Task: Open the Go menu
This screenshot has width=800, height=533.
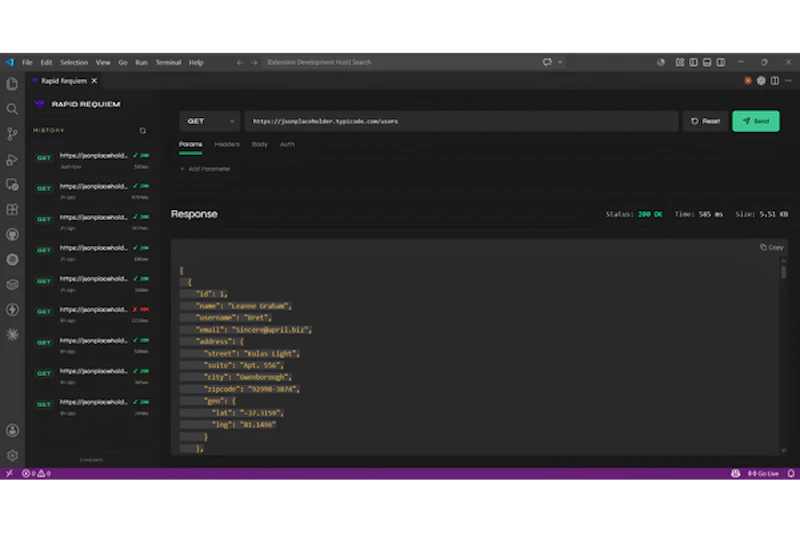Action: click(x=122, y=62)
